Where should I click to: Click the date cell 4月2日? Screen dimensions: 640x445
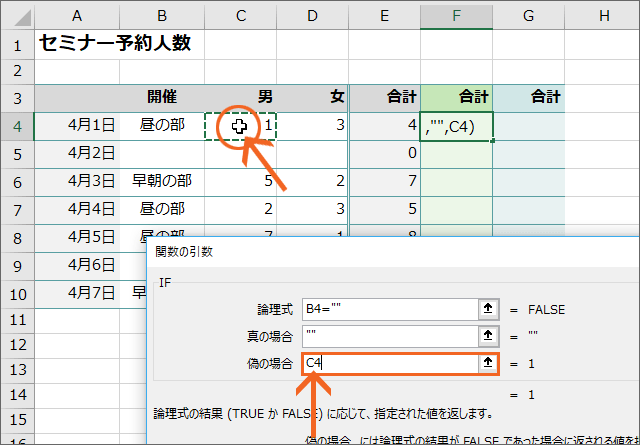click(77, 154)
